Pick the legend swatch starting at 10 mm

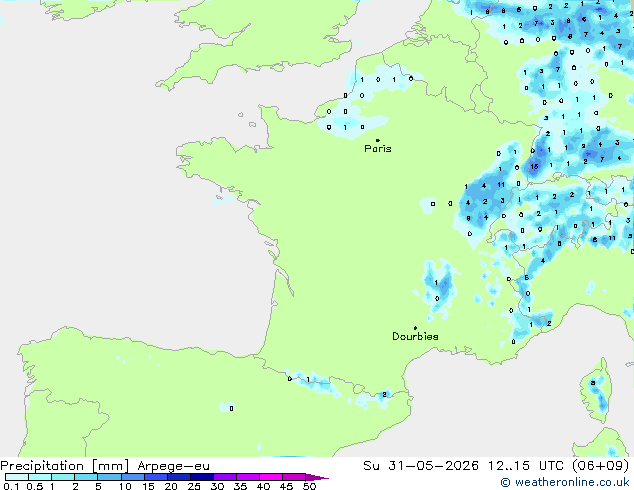tap(133, 477)
